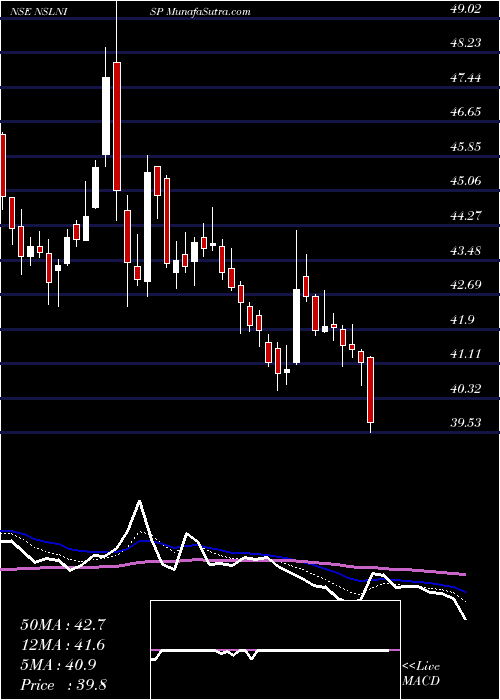
Task: Click the 41.9 price axis label
Action: pos(462,320)
